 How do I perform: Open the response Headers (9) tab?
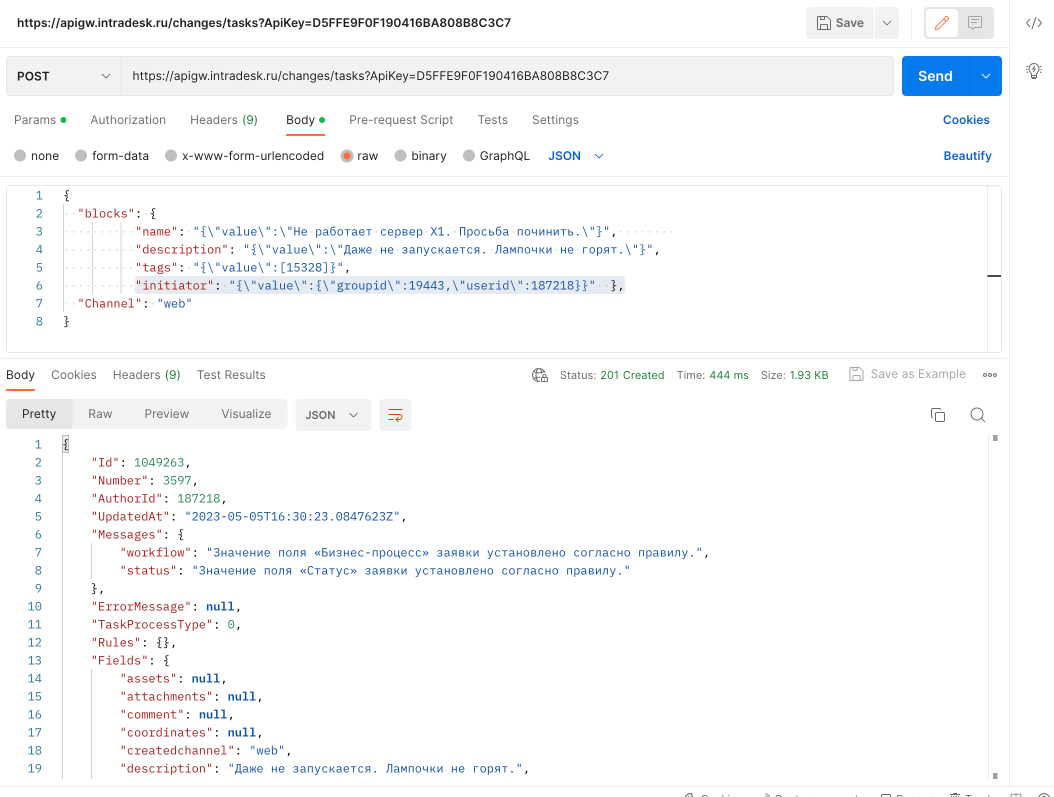coord(147,375)
